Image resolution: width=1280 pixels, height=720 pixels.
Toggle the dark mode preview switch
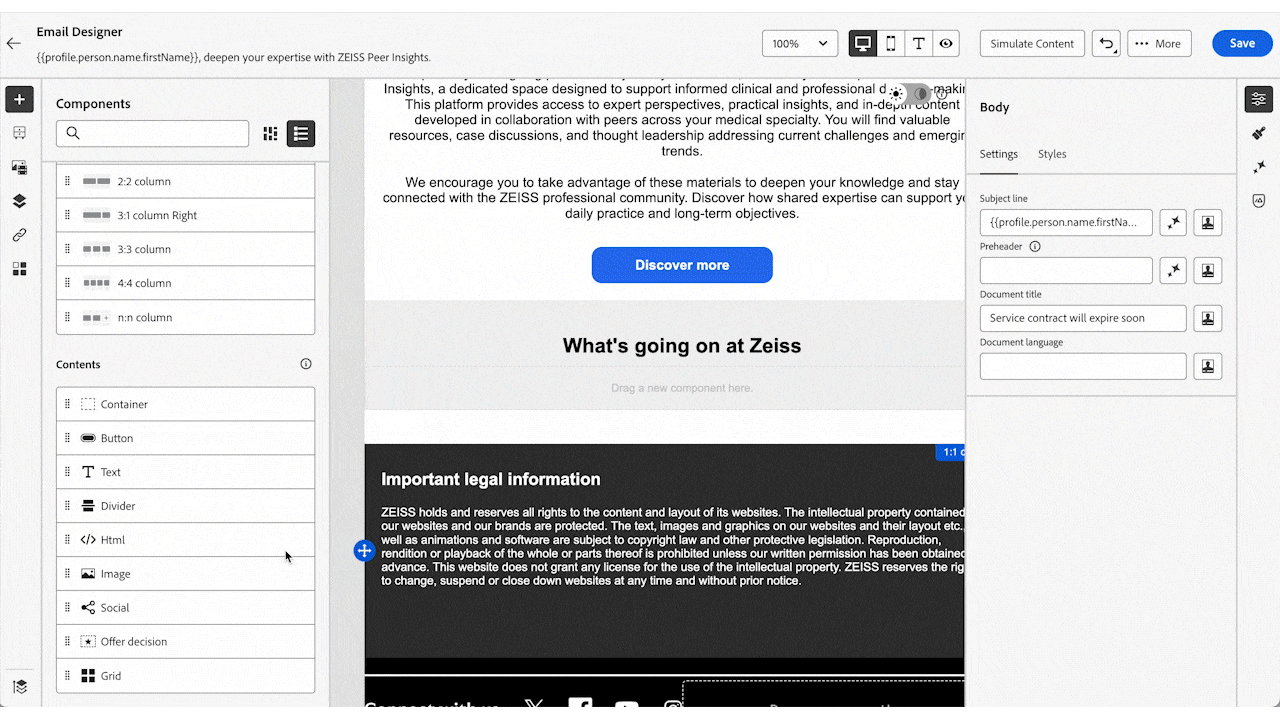908,93
